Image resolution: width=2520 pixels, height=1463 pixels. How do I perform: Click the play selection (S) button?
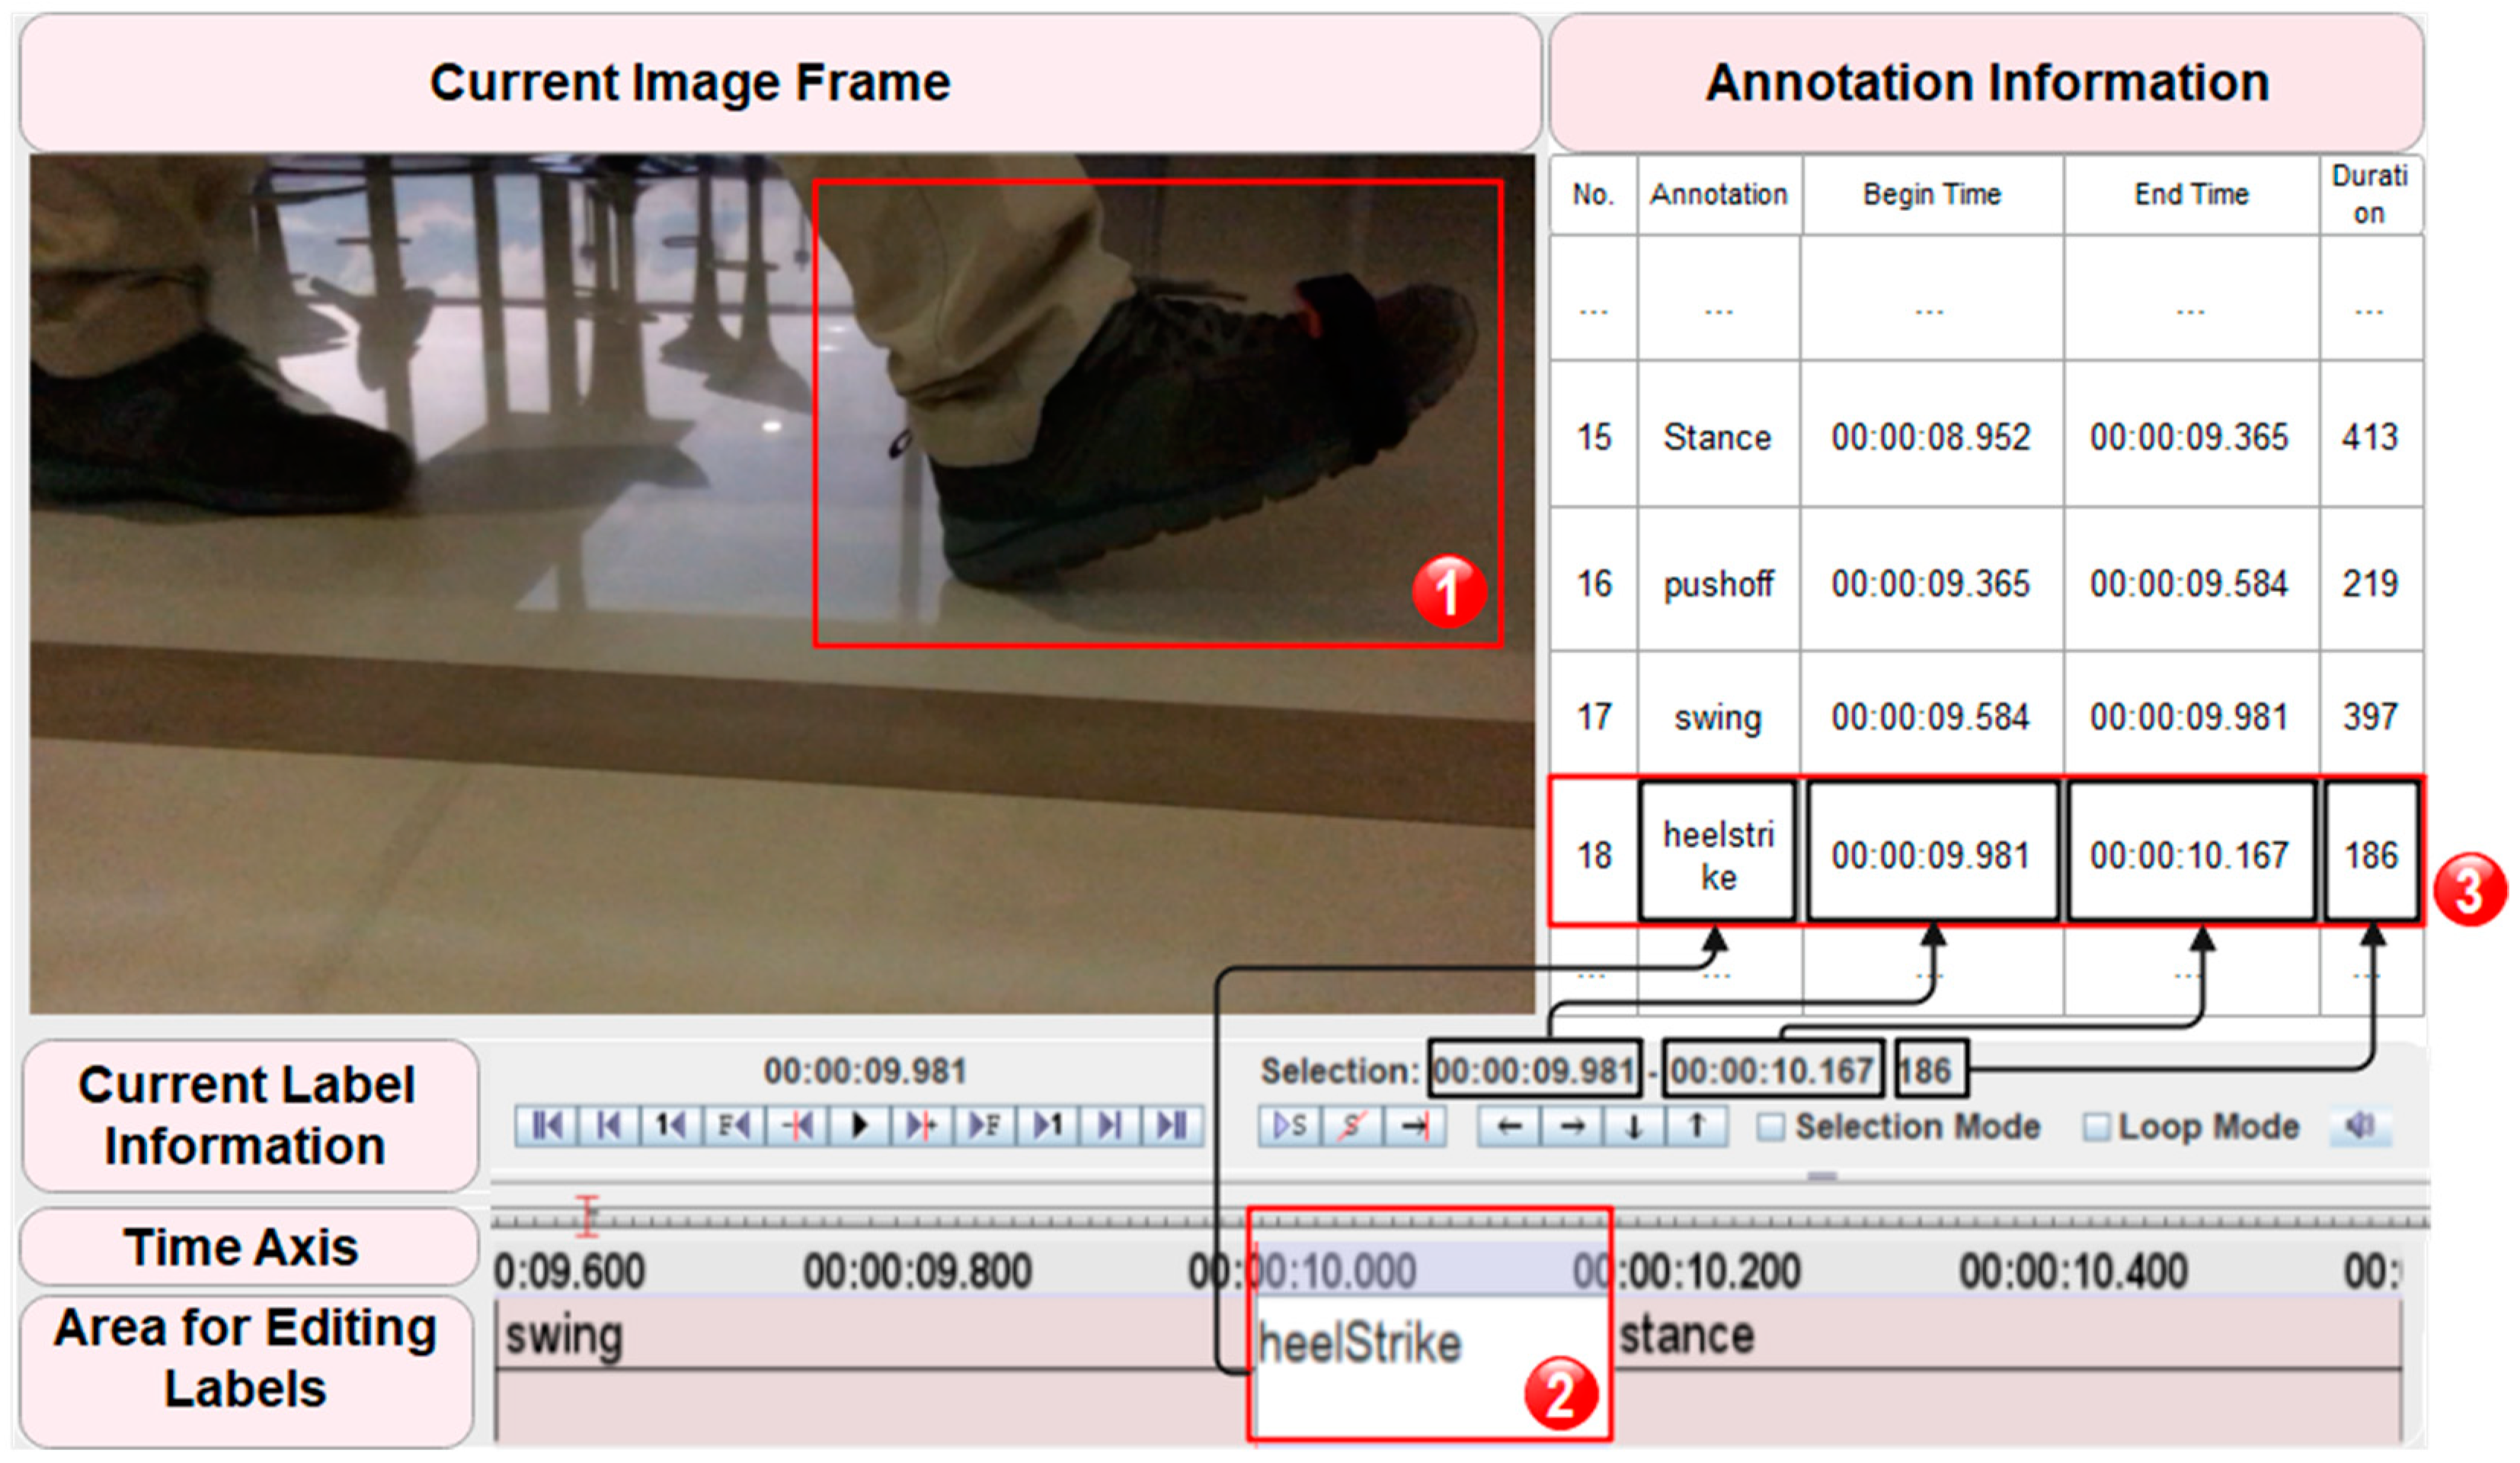pos(1289,1127)
